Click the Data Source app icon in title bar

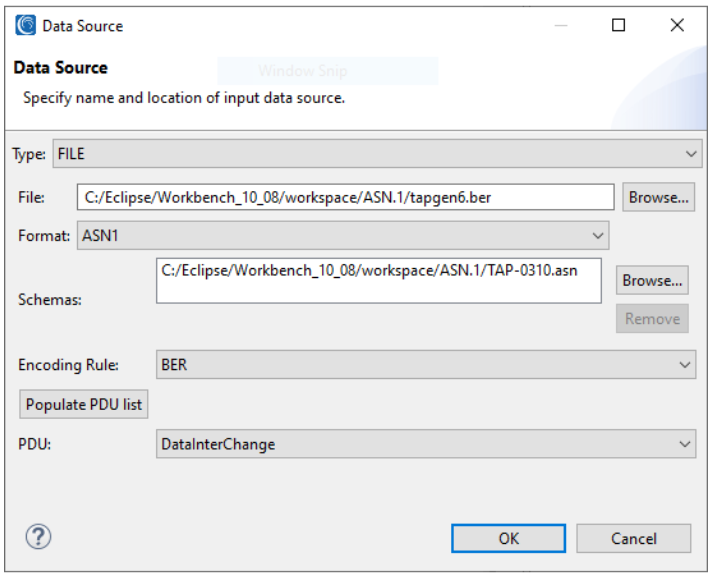pyautogui.click(x=25, y=26)
